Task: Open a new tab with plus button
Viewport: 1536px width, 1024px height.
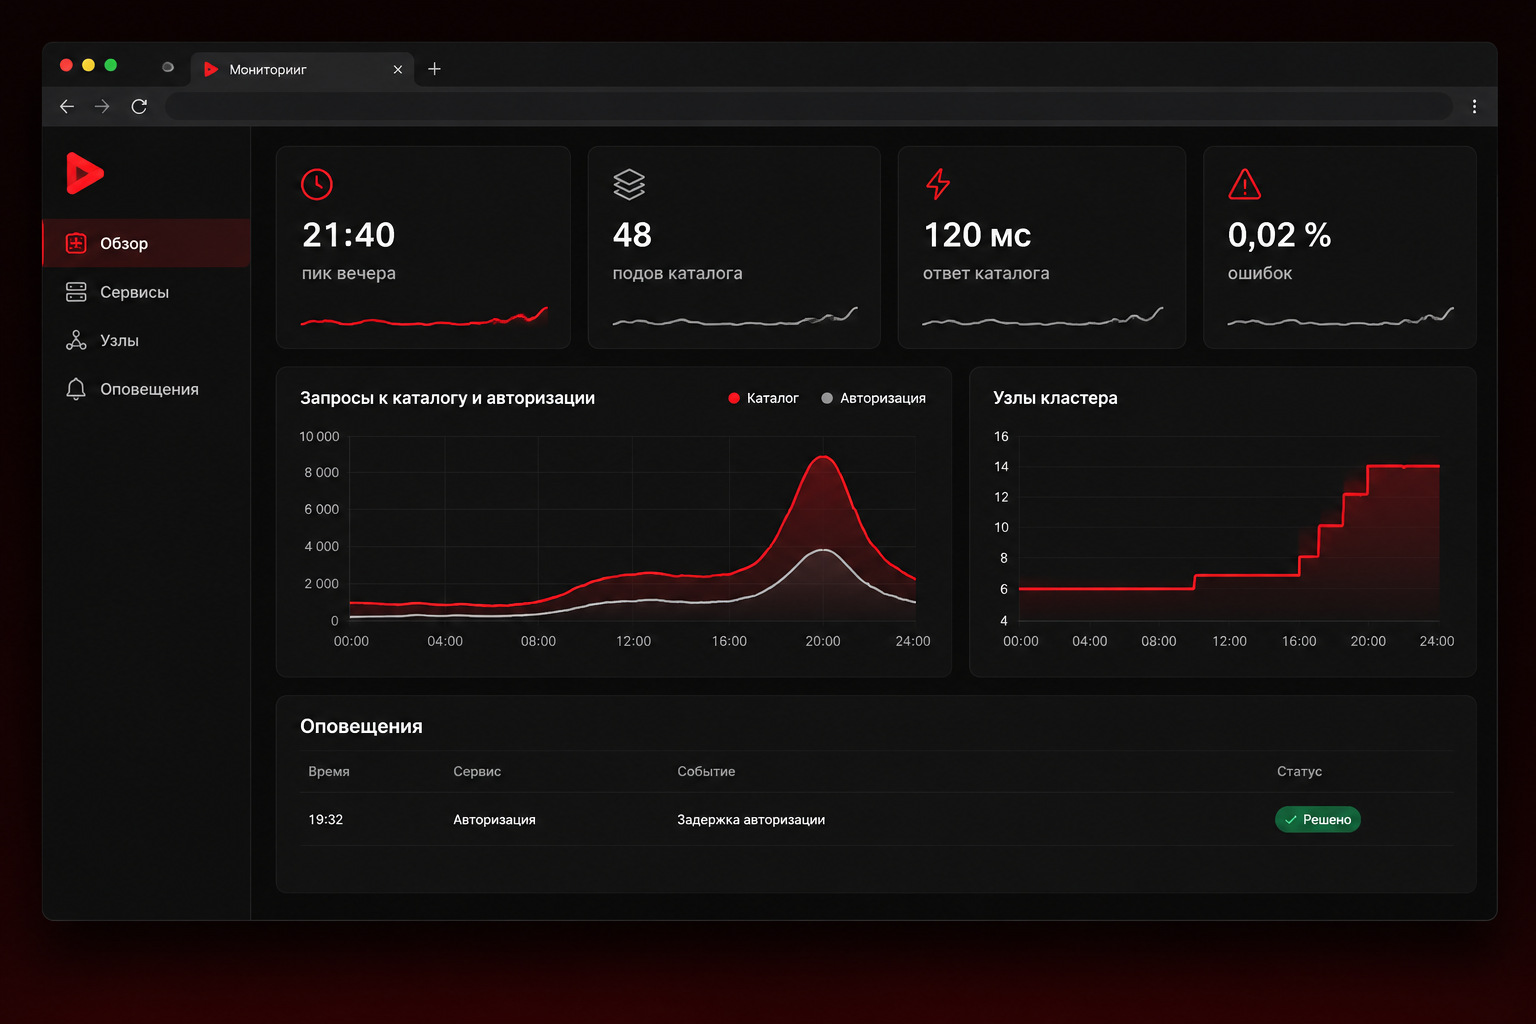Action: [434, 69]
